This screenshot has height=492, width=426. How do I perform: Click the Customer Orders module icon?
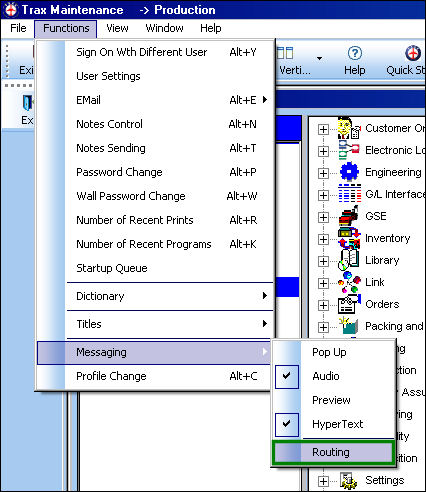349,128
